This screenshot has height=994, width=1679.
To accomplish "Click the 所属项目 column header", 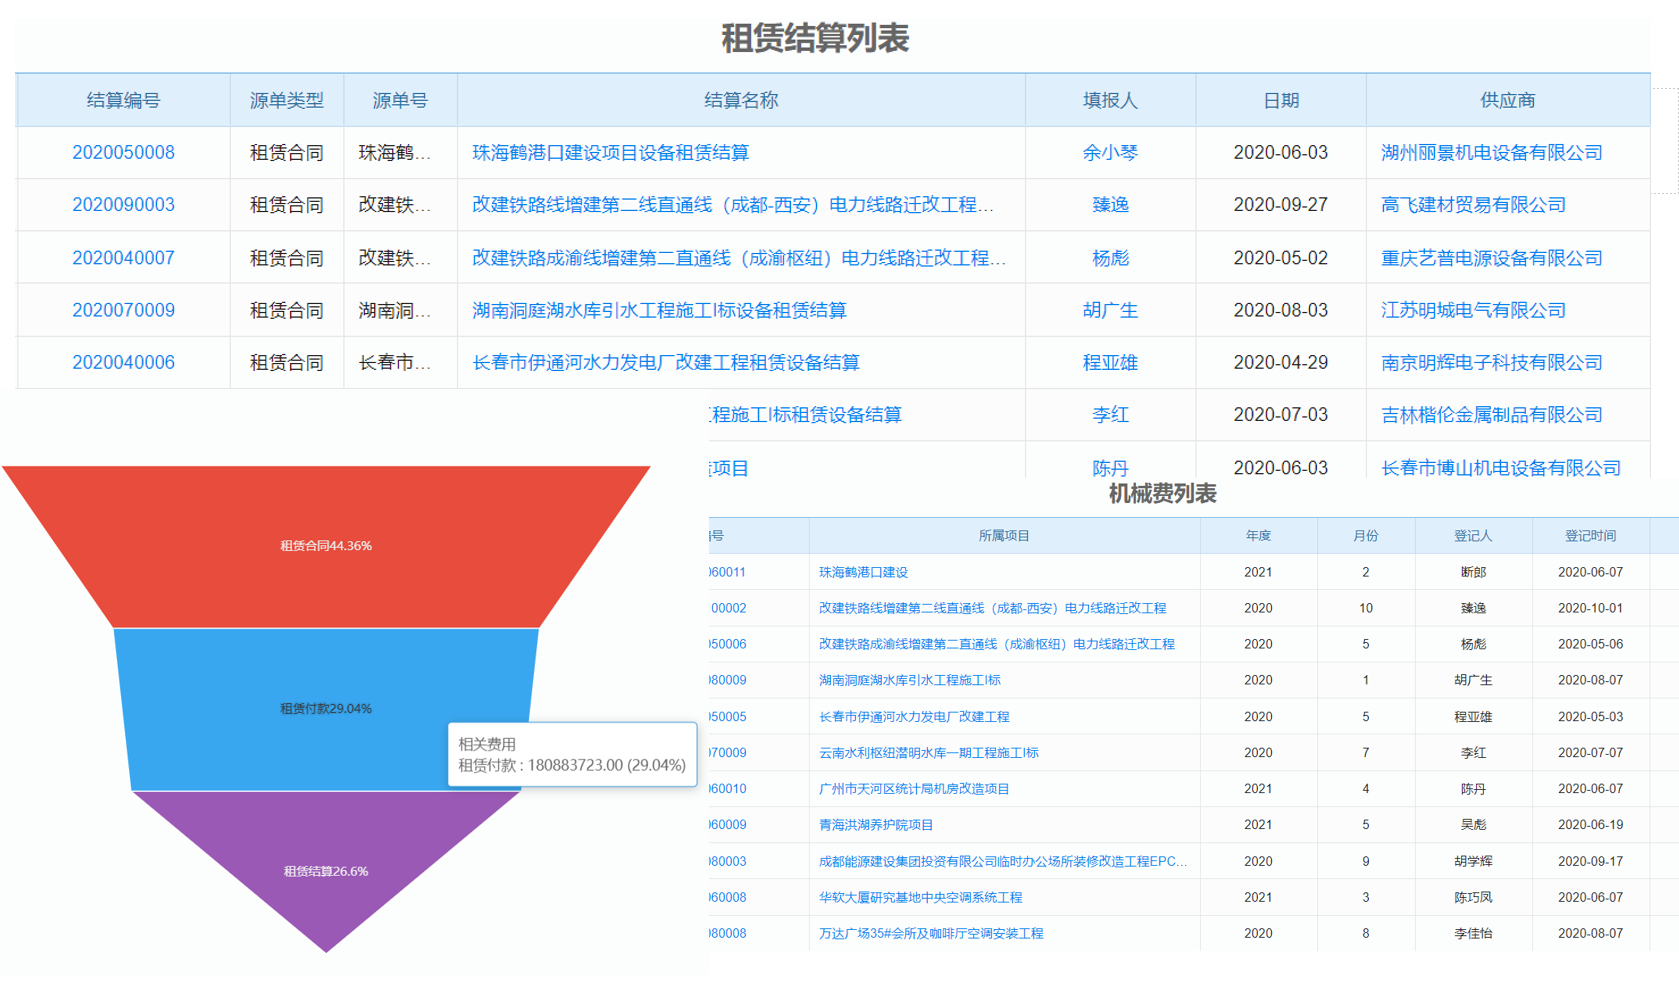I will point(1004,536).
